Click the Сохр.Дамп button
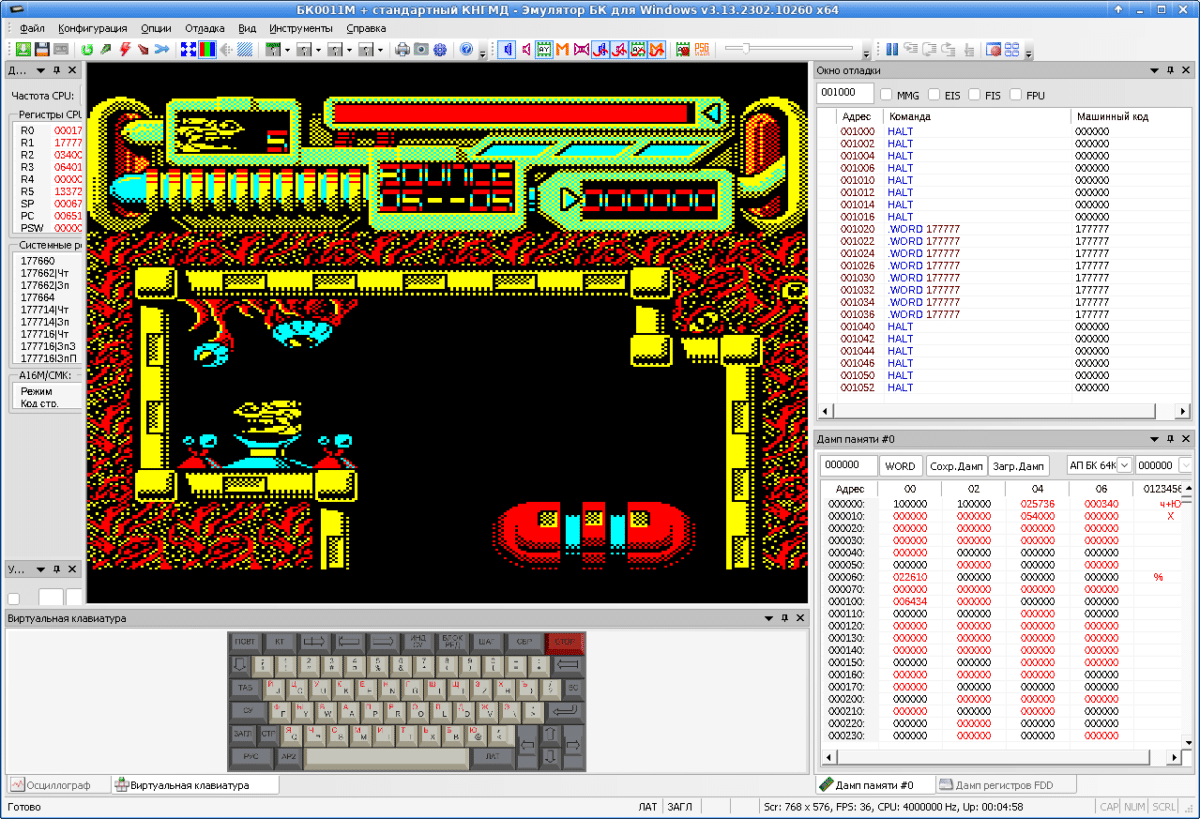This screenshot has width=1200, height=819. click(955, 466)
